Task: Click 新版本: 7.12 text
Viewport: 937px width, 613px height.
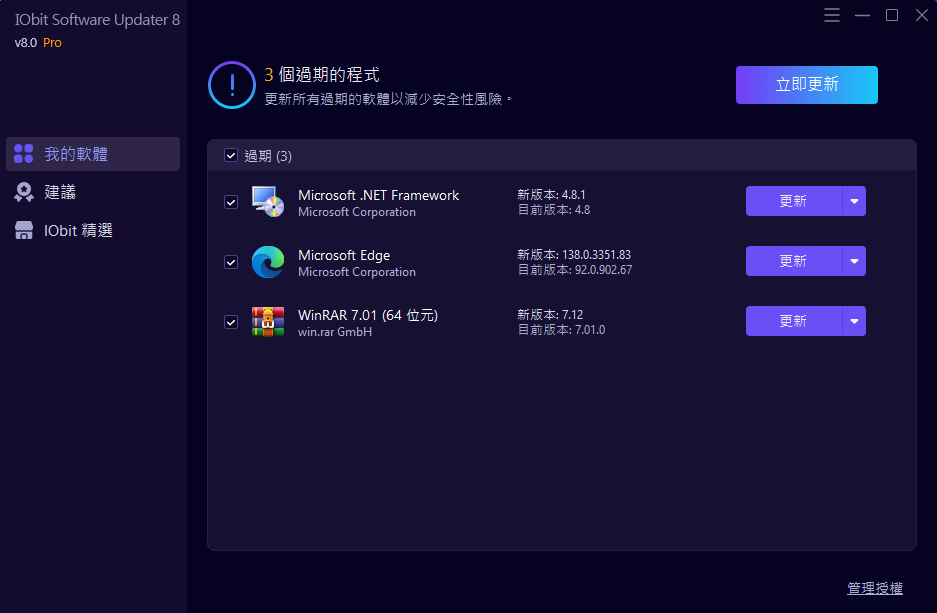Action: (550, 314)
